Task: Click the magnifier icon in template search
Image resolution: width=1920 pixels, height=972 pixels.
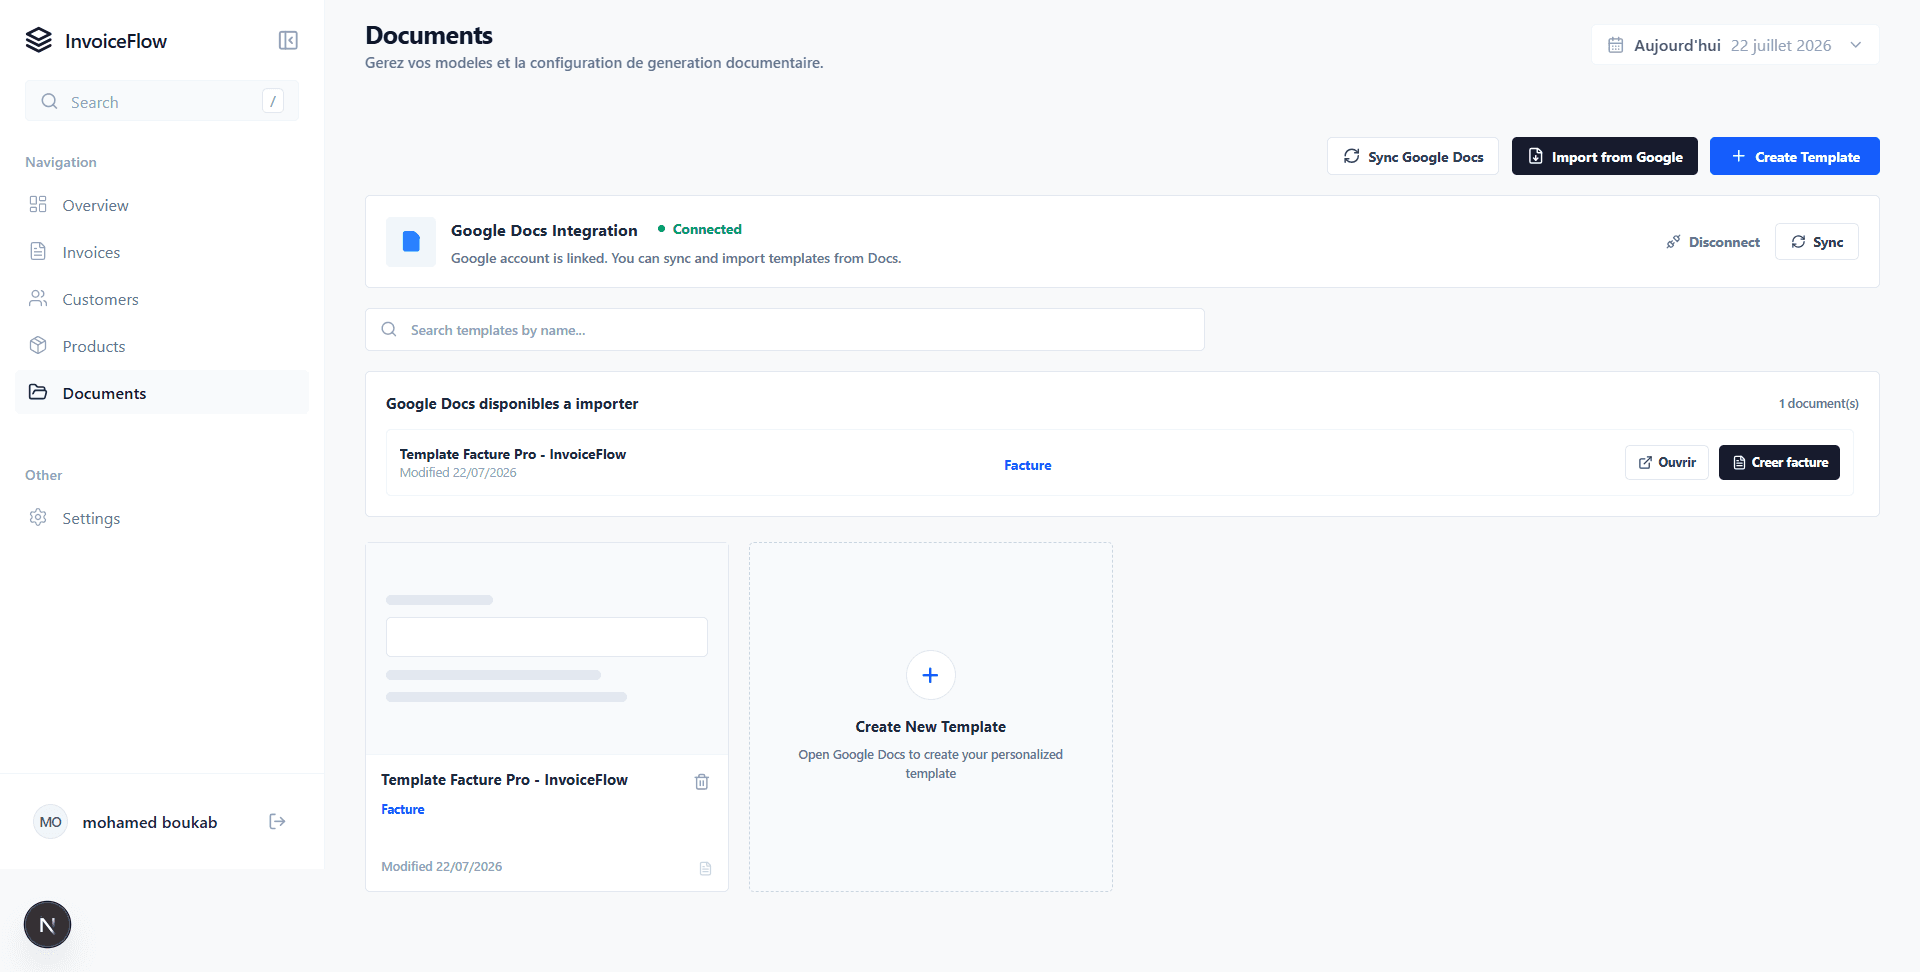Action: (389, 330)
